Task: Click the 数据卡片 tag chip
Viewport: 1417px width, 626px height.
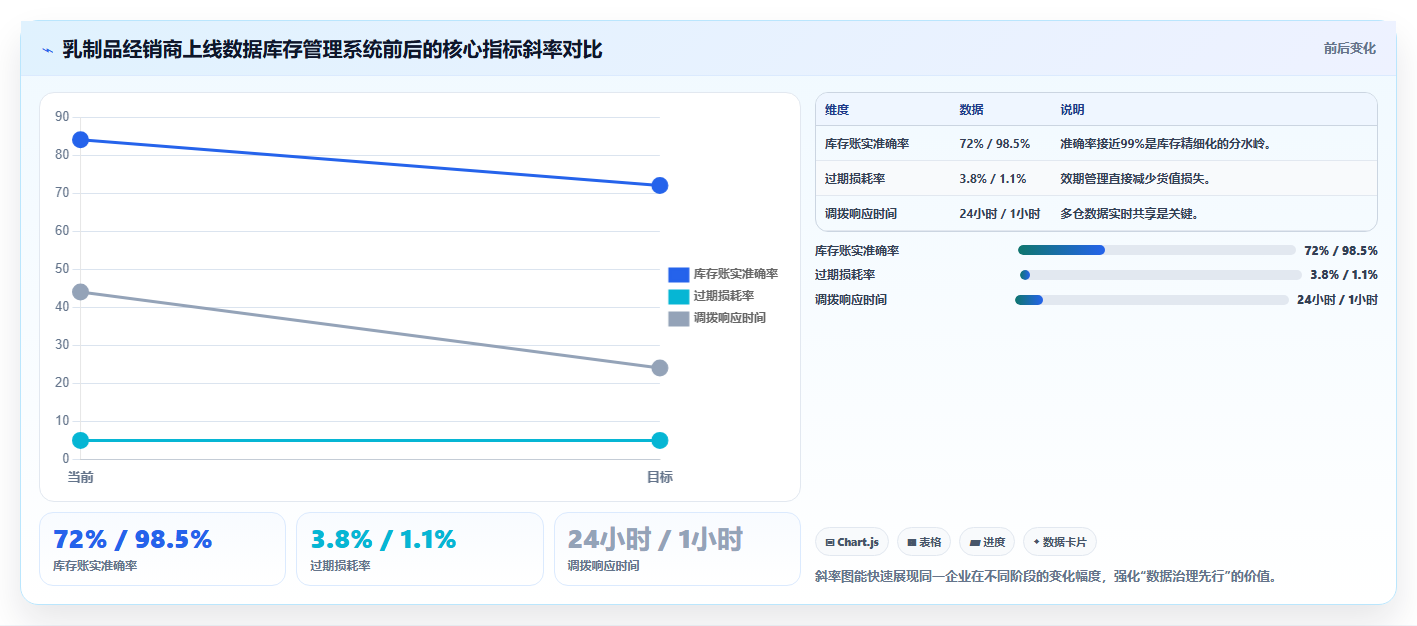Action: click(1060, 542)
